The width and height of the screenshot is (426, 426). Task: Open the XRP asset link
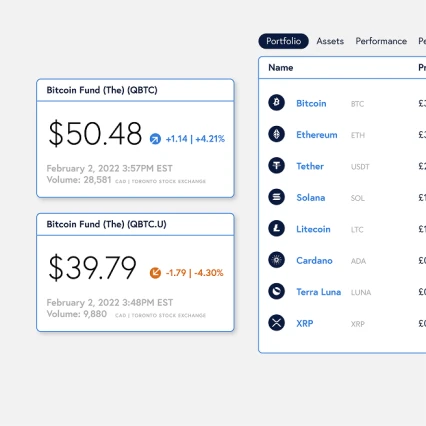tap(305, 323)
